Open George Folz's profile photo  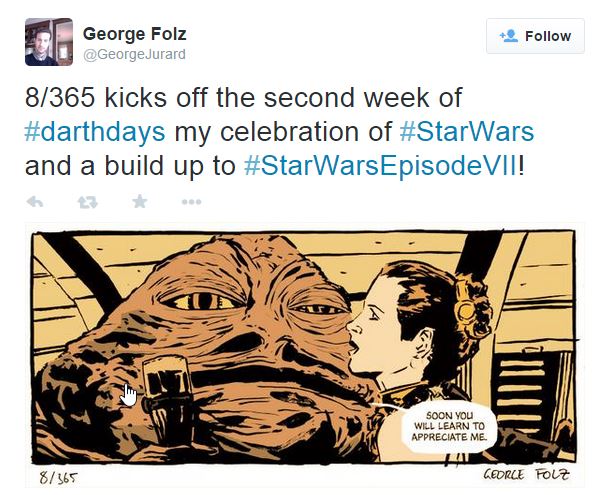click(x=49, y=42)
